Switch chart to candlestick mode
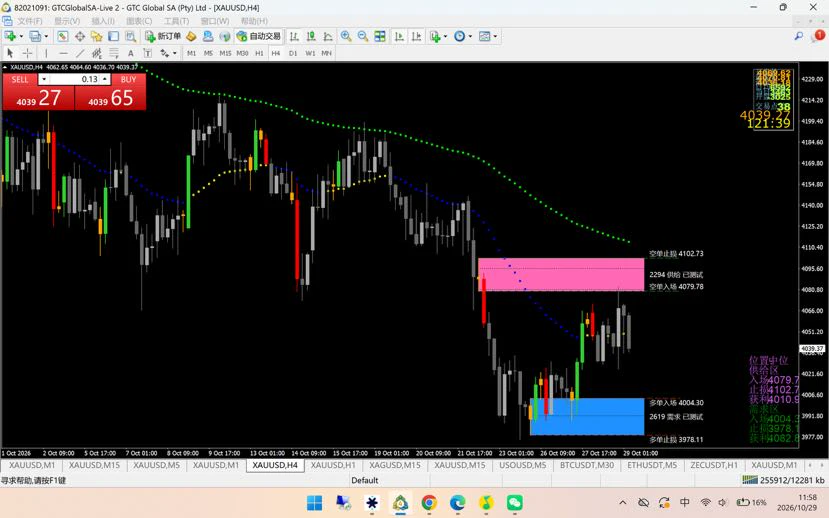Image resolution: width=829 pixels, height=518 pixels. pos(311,36)
